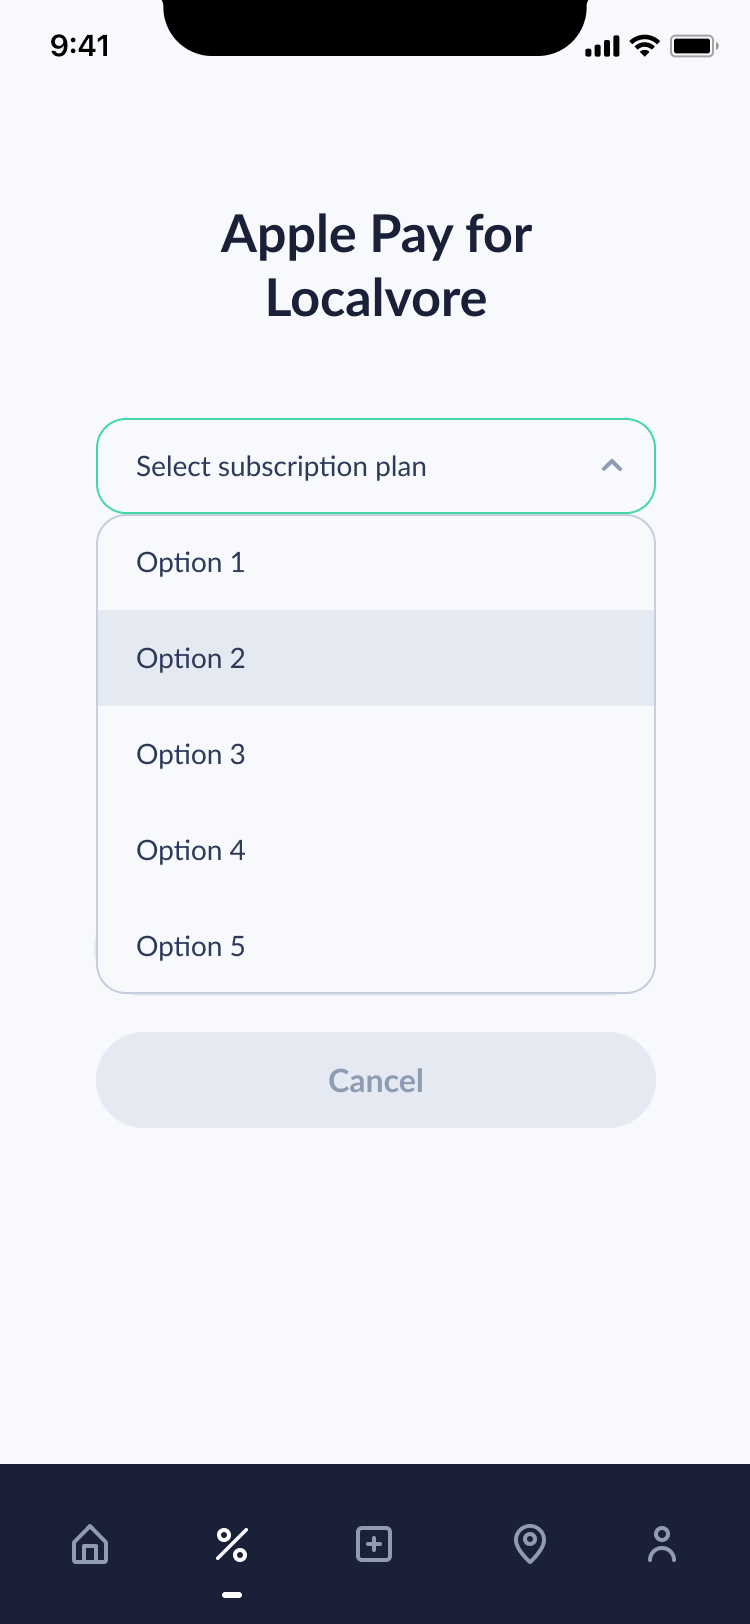Tap the plus add icon in navigation
This screenshot has width=750, height=1624.
[374, 1544]
